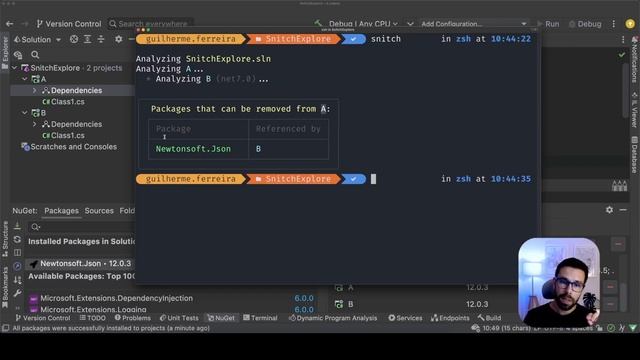
Task: Switch to NuGet Sources tab
Action: pyautogui.click(x=99, y=211)
